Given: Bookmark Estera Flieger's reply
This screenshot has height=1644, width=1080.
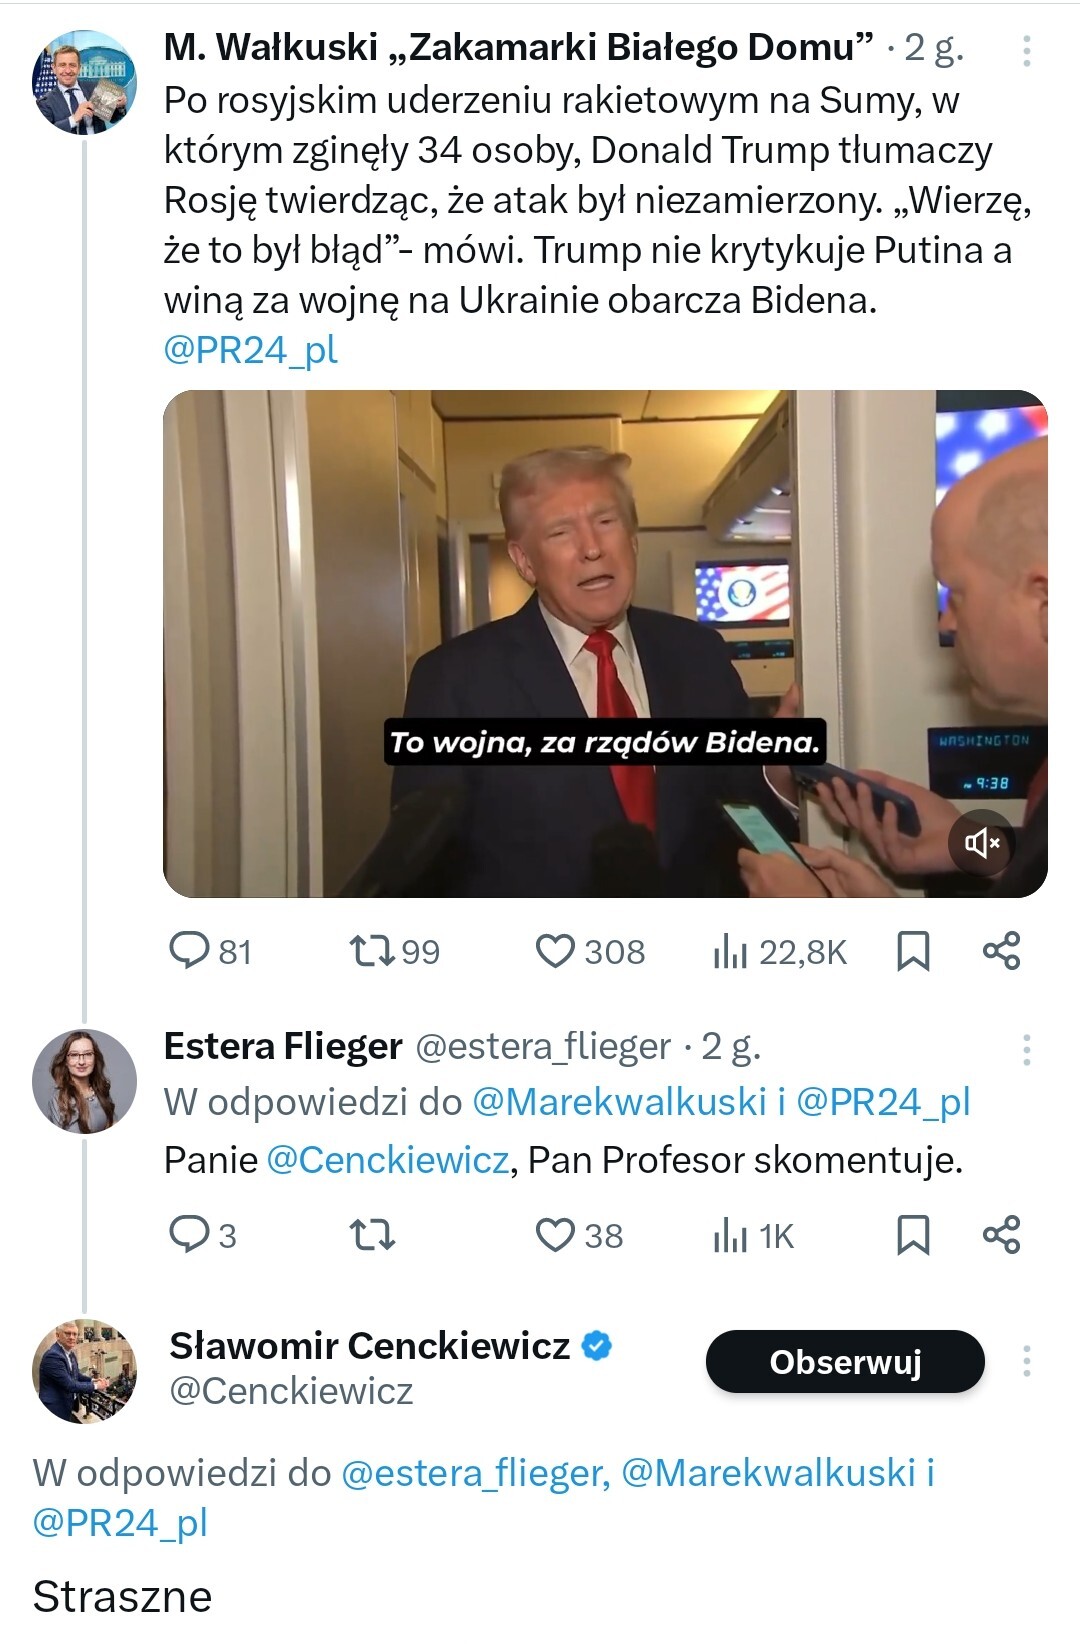Looking at the screenshot, I should pyautogui.click(x=913, y=1235).
